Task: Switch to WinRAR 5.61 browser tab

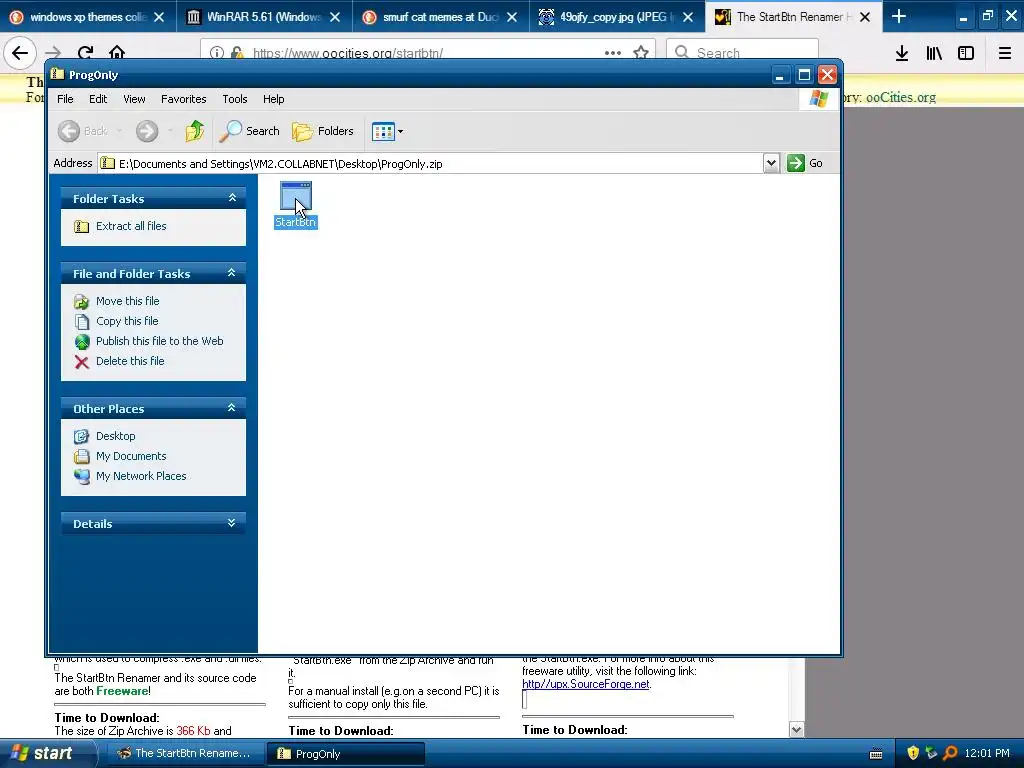Action: [x=264, y=17]
